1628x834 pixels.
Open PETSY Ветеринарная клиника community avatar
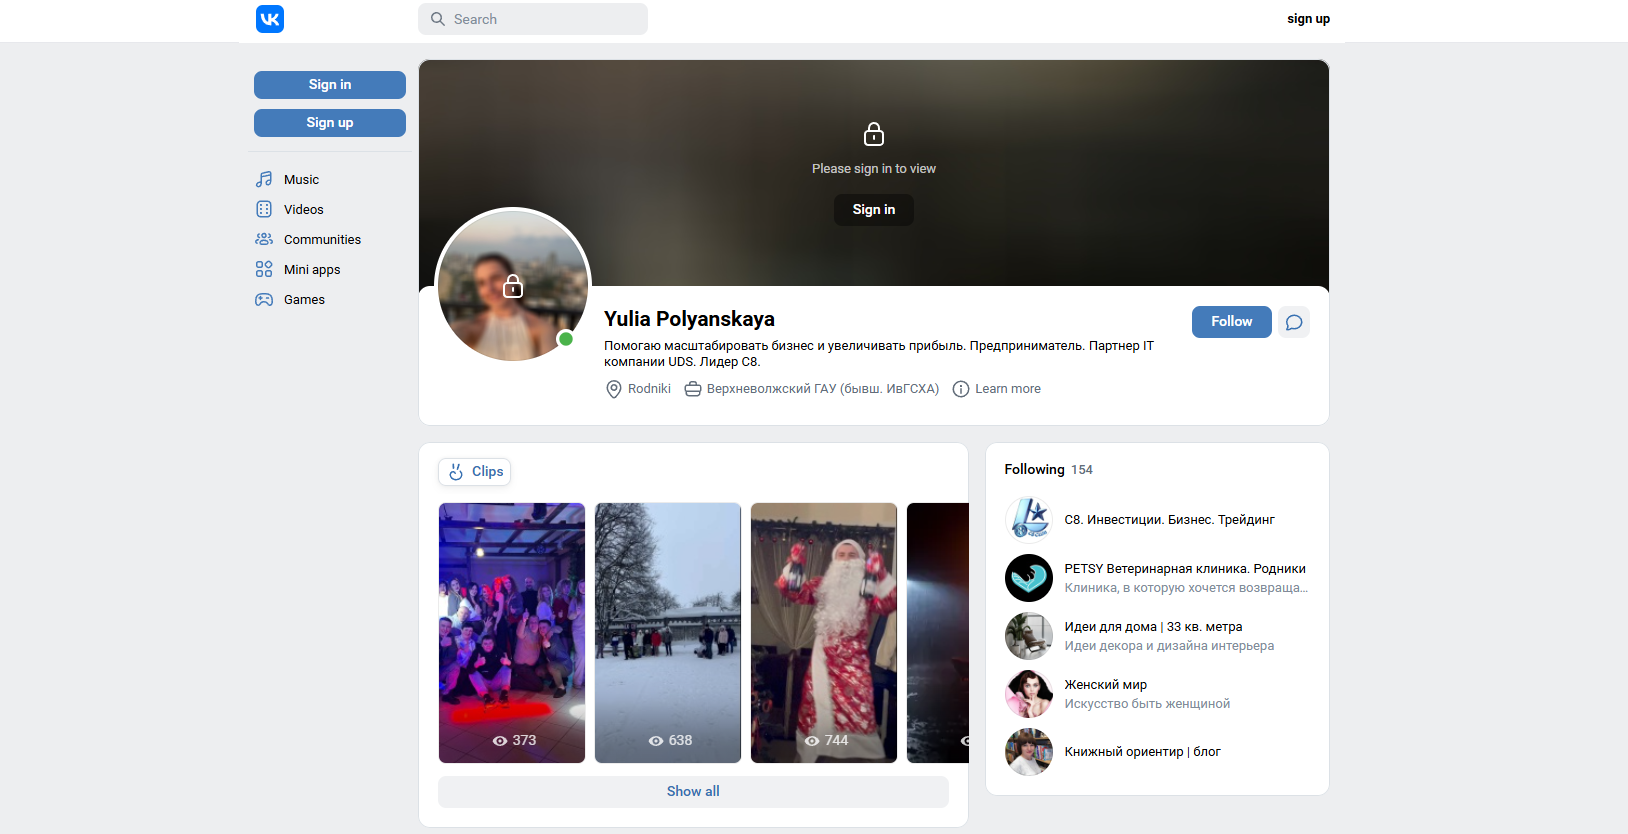1028,578
